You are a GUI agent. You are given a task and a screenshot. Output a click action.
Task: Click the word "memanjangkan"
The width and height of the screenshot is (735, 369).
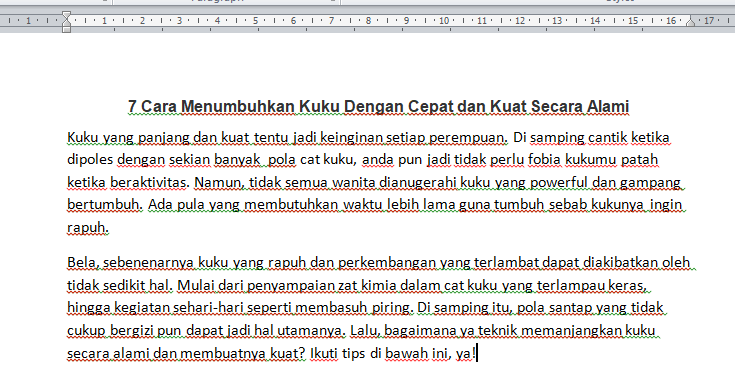pyautogui.click(x=571, y=331)
